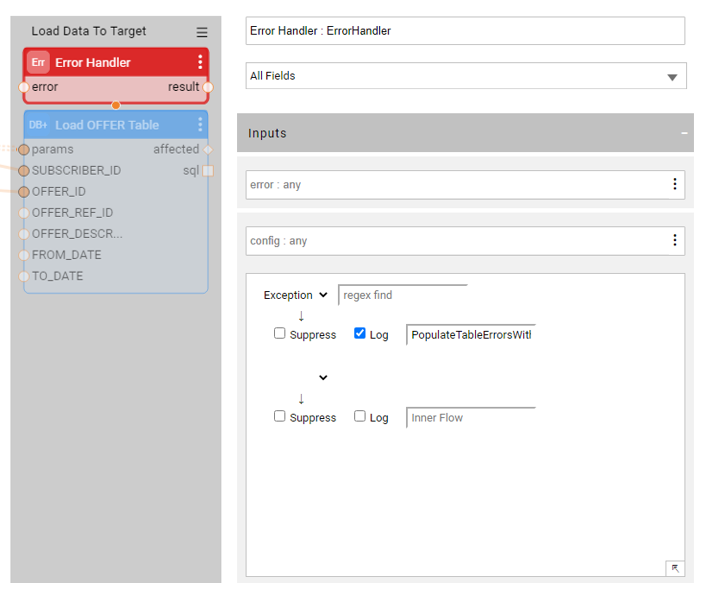Click the expand arrow icon in config panel corner
Image resolution: width=705 pixels, height=593 pixels.
(x=675, y=568)
